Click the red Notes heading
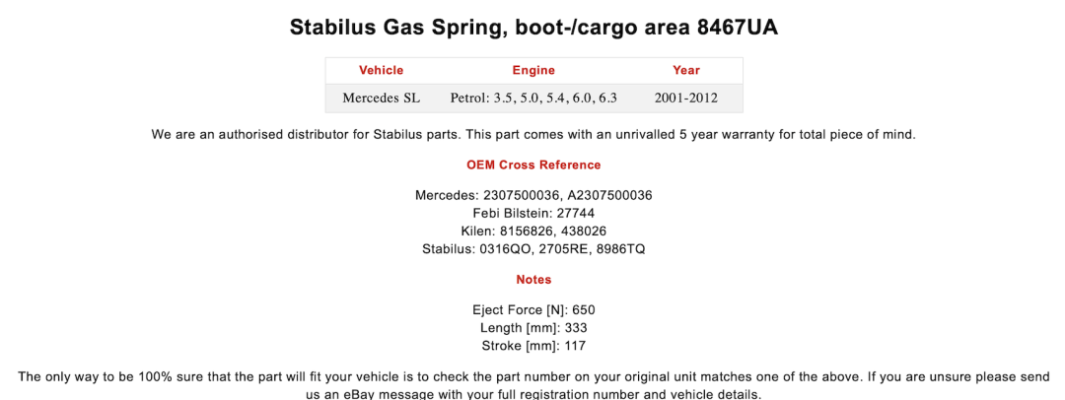The height and width of the screenshot is (400, 1065). [533, 279]
